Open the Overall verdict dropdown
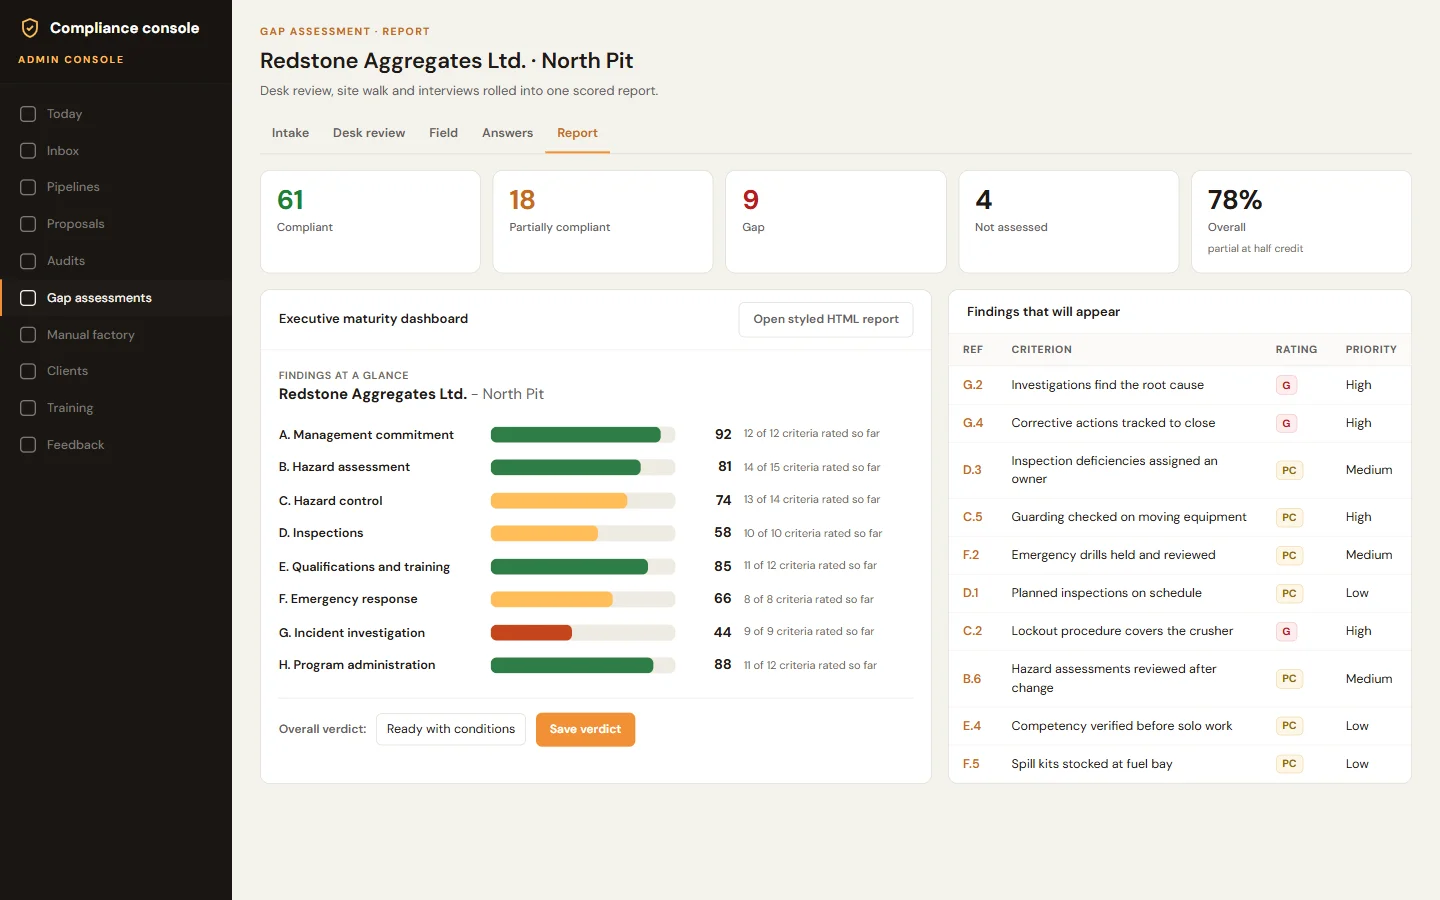 (451, 729)
